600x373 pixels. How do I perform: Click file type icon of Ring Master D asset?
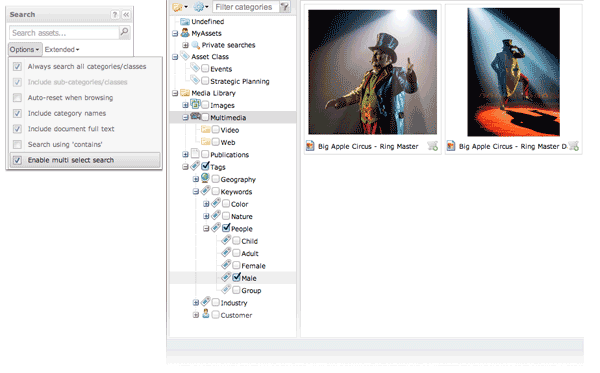(451, 146)
